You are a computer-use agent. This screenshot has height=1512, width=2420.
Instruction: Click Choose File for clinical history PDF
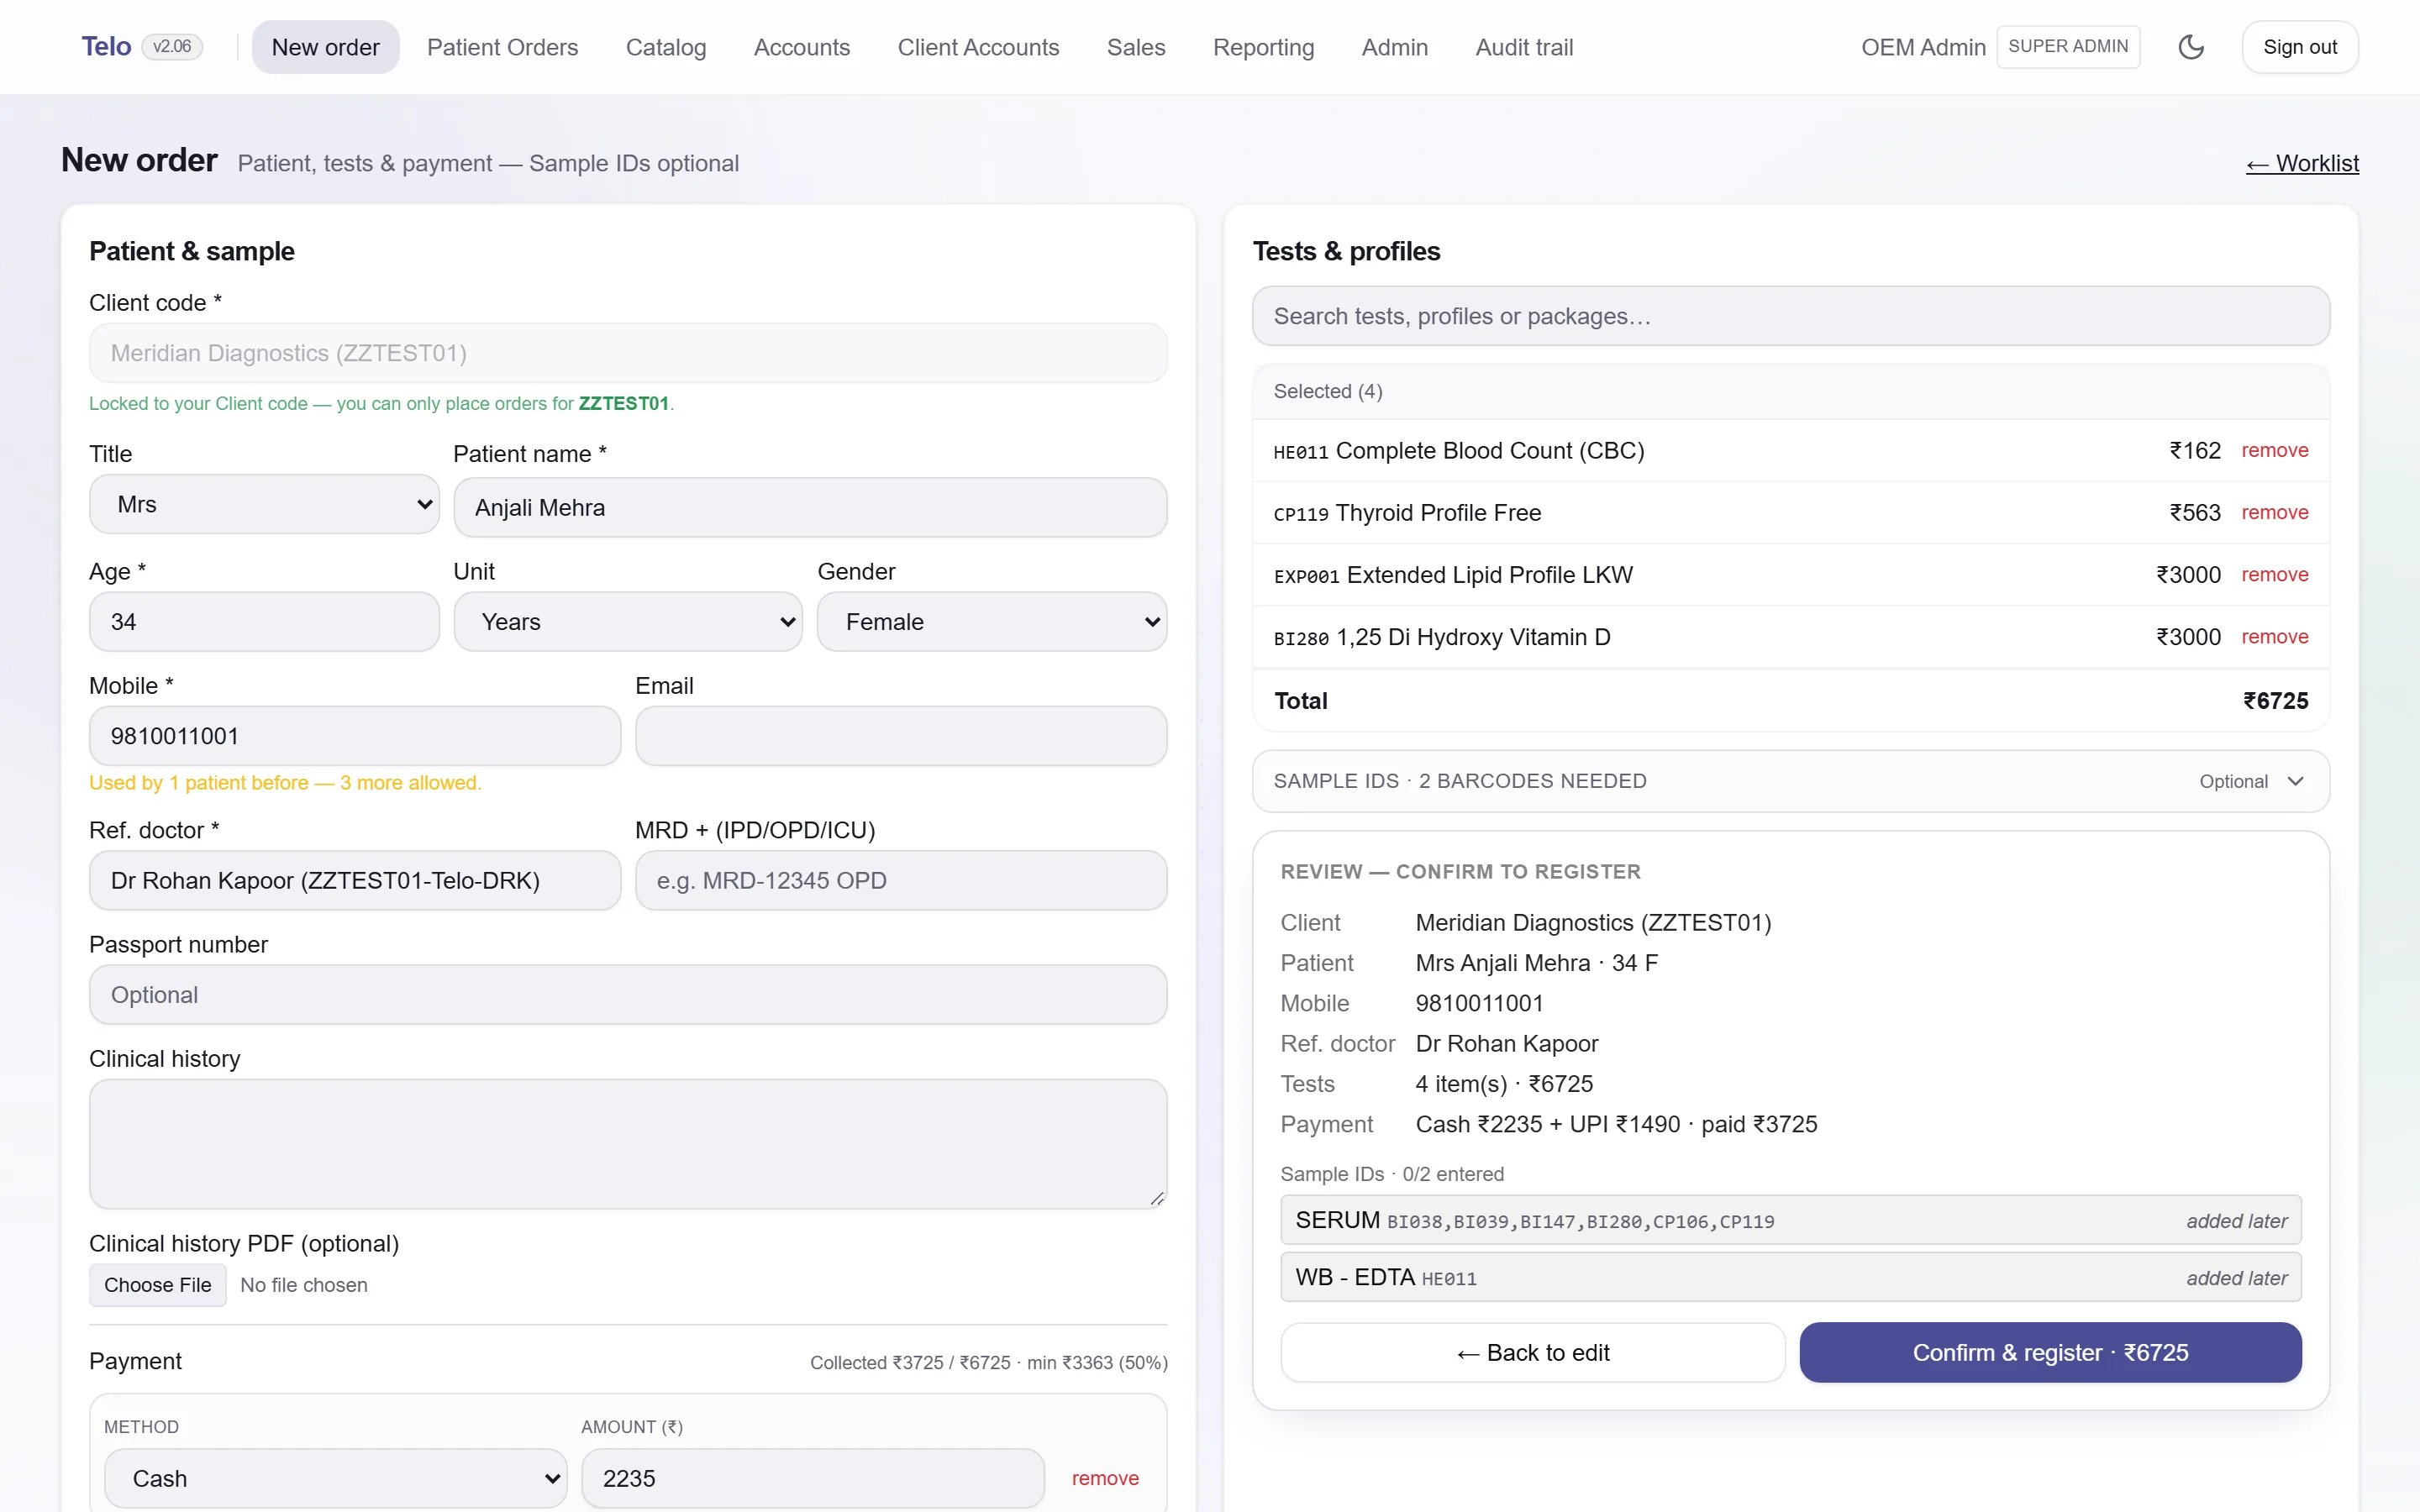tap(158, 1285)
